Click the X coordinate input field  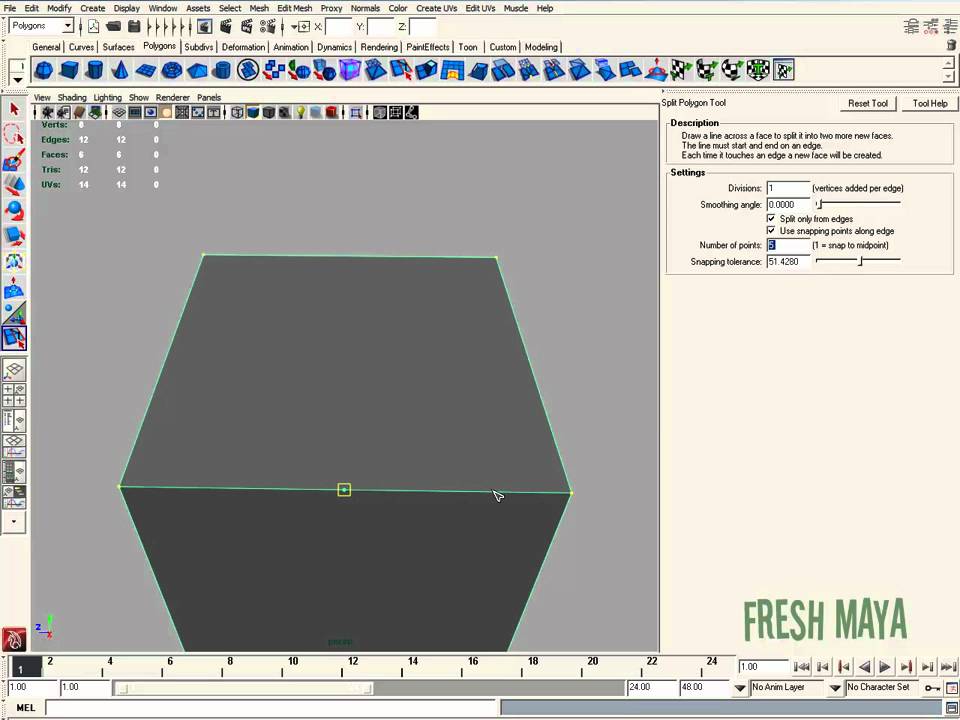(338, 26)
